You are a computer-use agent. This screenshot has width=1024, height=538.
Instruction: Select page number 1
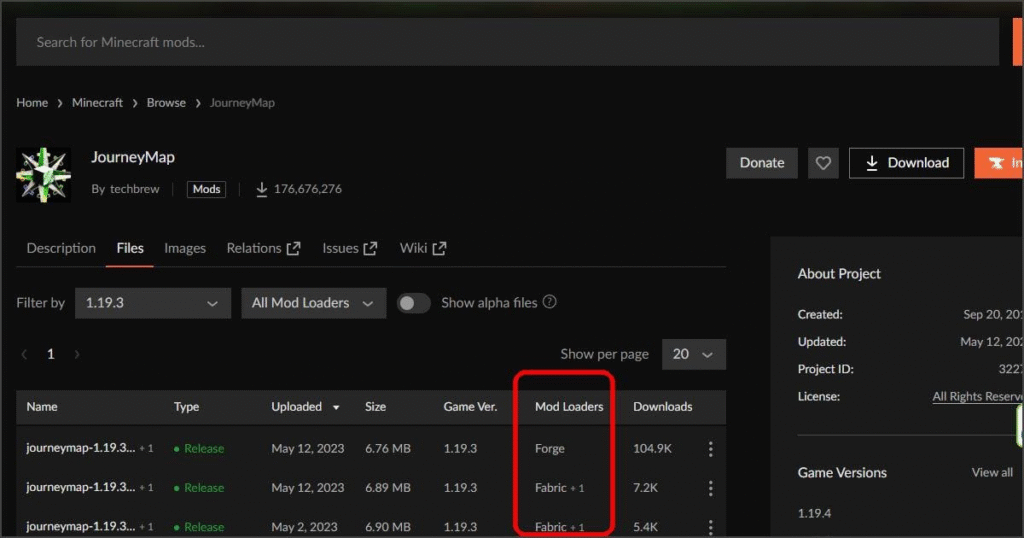50,354
